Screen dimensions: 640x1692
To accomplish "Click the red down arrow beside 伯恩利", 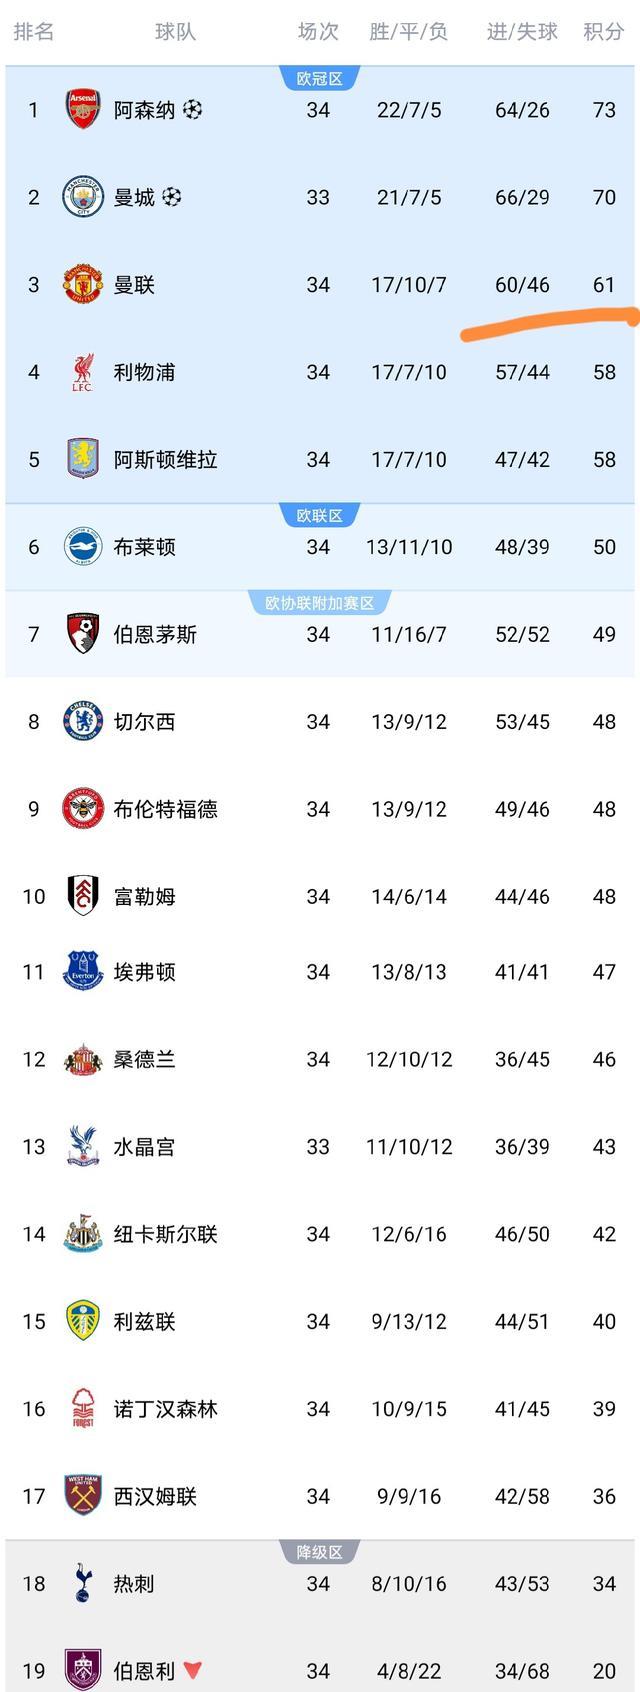I will [193, 1670].
